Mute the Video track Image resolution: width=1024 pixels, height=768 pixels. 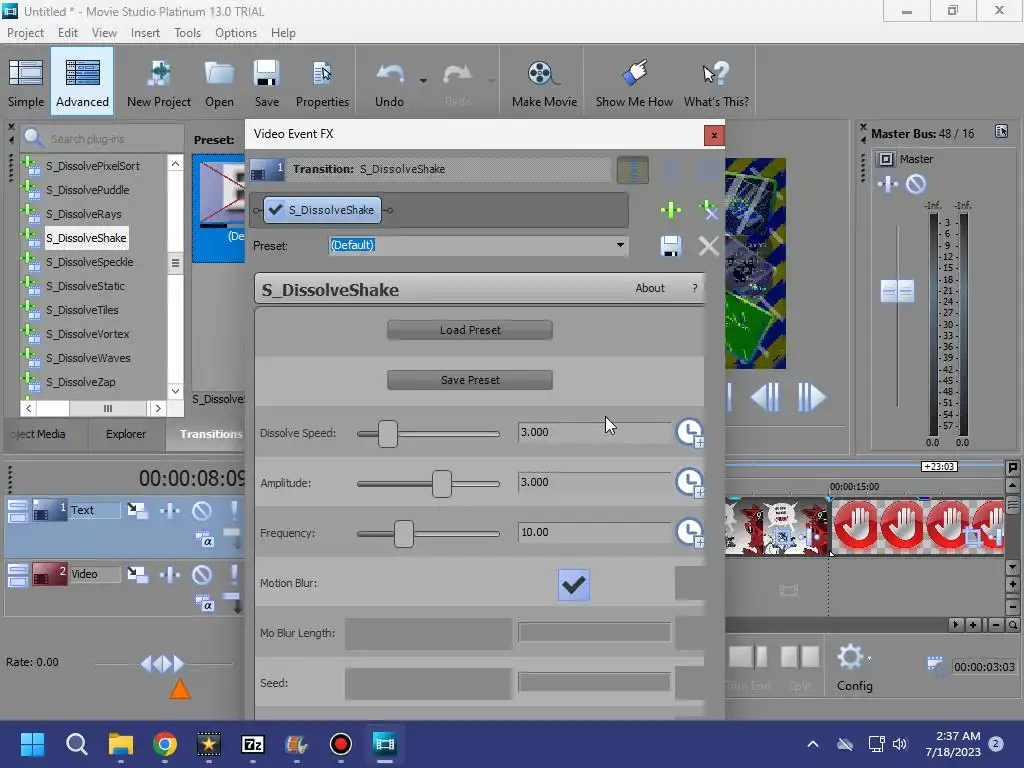pos(202,575)
